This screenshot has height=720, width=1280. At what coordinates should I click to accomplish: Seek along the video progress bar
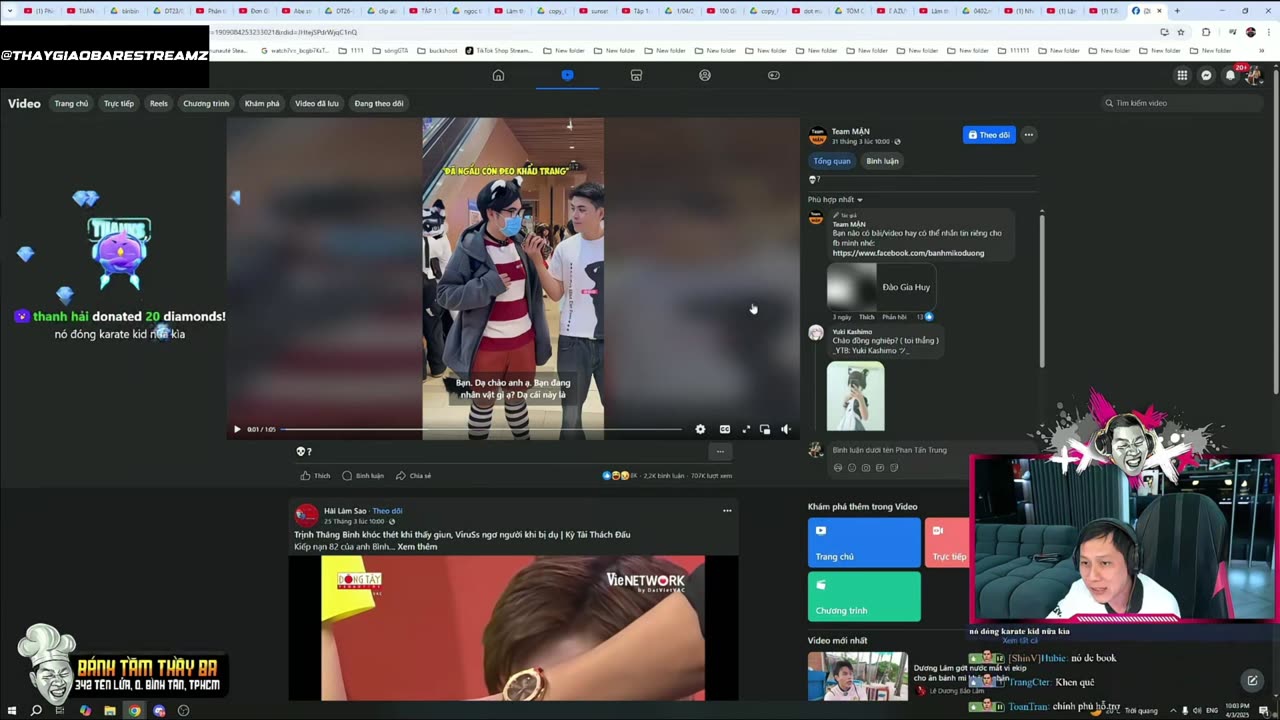tap(482, 429)
